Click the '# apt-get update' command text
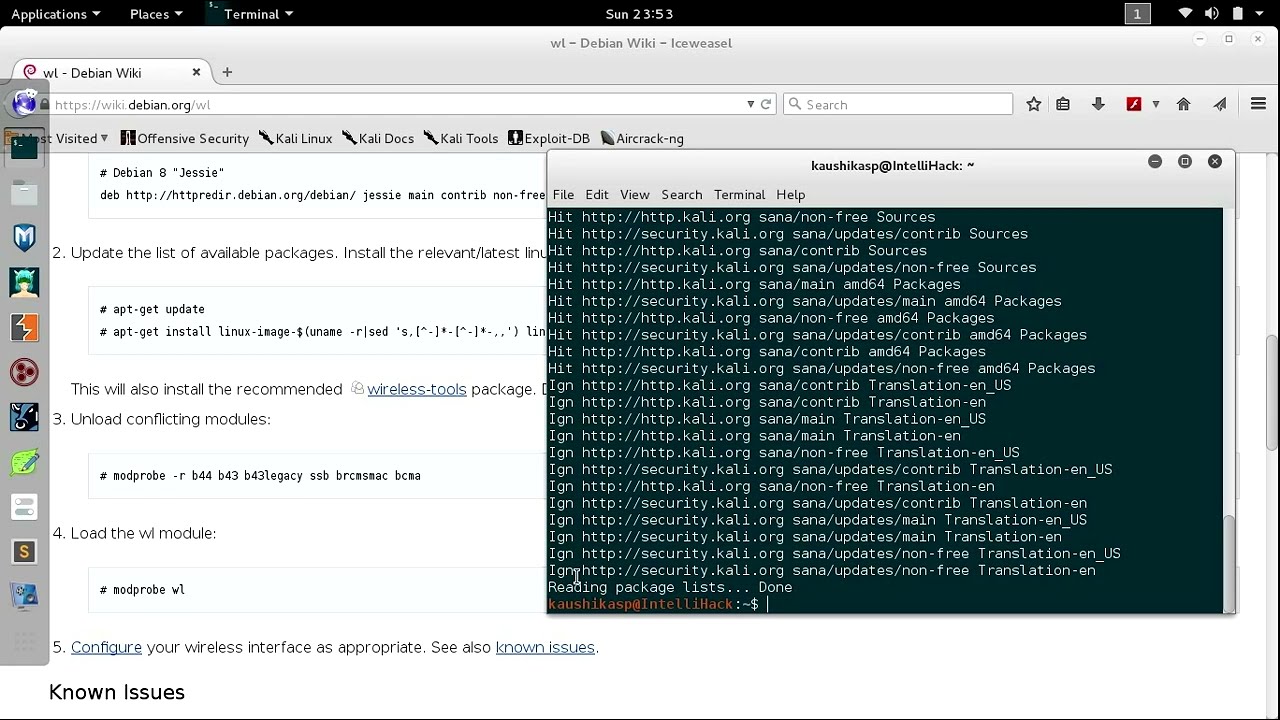 point(152,310)
